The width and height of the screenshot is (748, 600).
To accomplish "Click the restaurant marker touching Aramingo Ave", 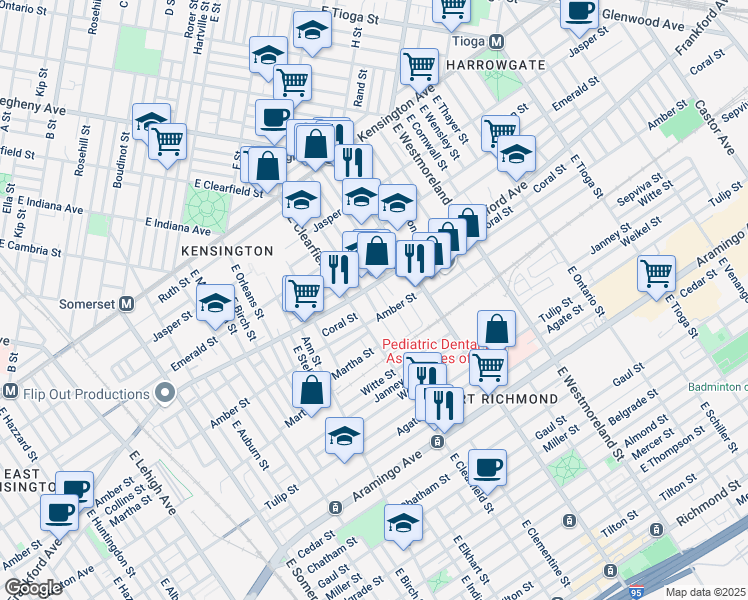I will pyautogui.click(x=444, y=406).
